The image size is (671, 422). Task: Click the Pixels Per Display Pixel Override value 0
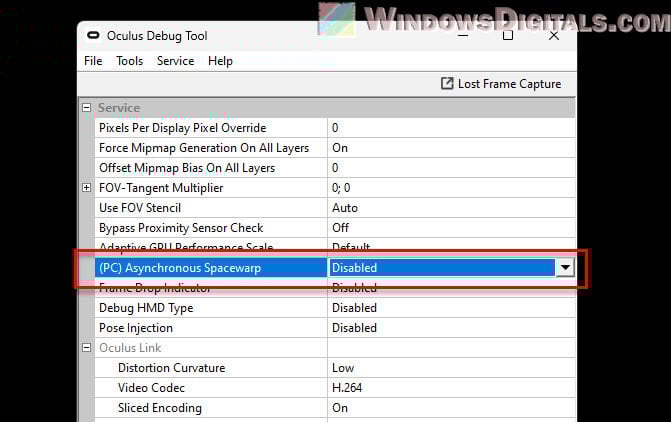coord(335,128)
